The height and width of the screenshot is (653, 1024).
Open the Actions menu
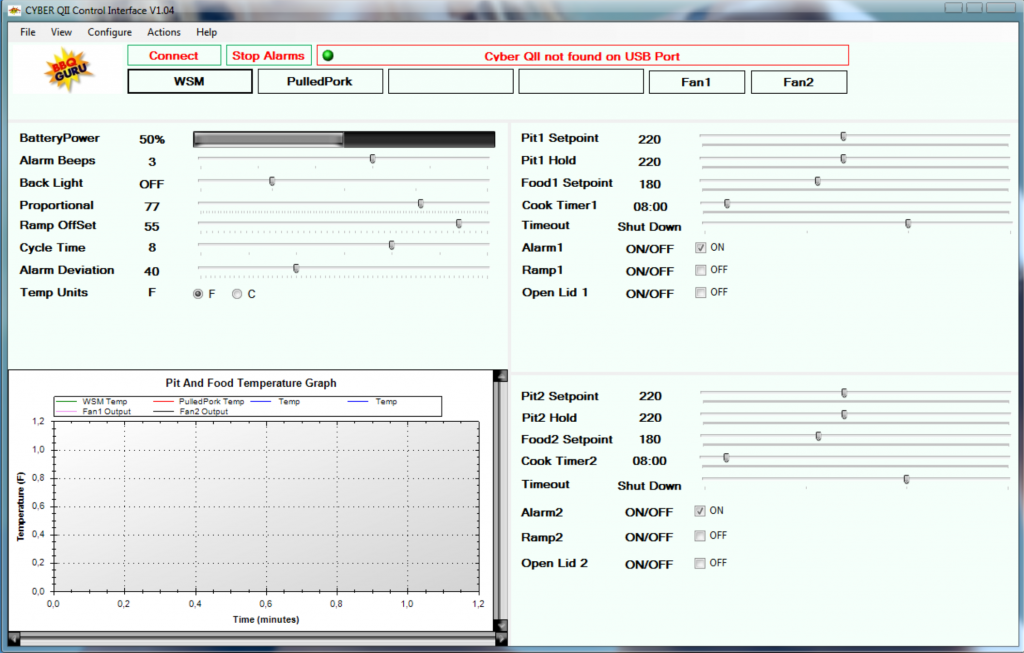164,32
